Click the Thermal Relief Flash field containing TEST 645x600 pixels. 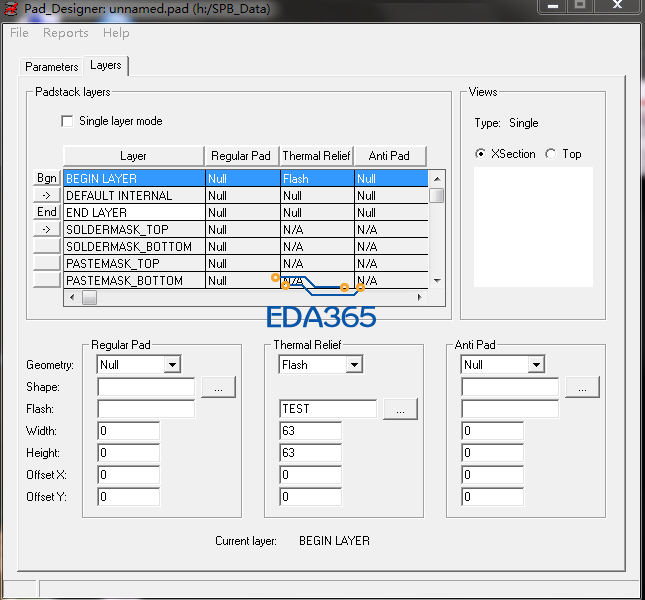tap(328, 409)
